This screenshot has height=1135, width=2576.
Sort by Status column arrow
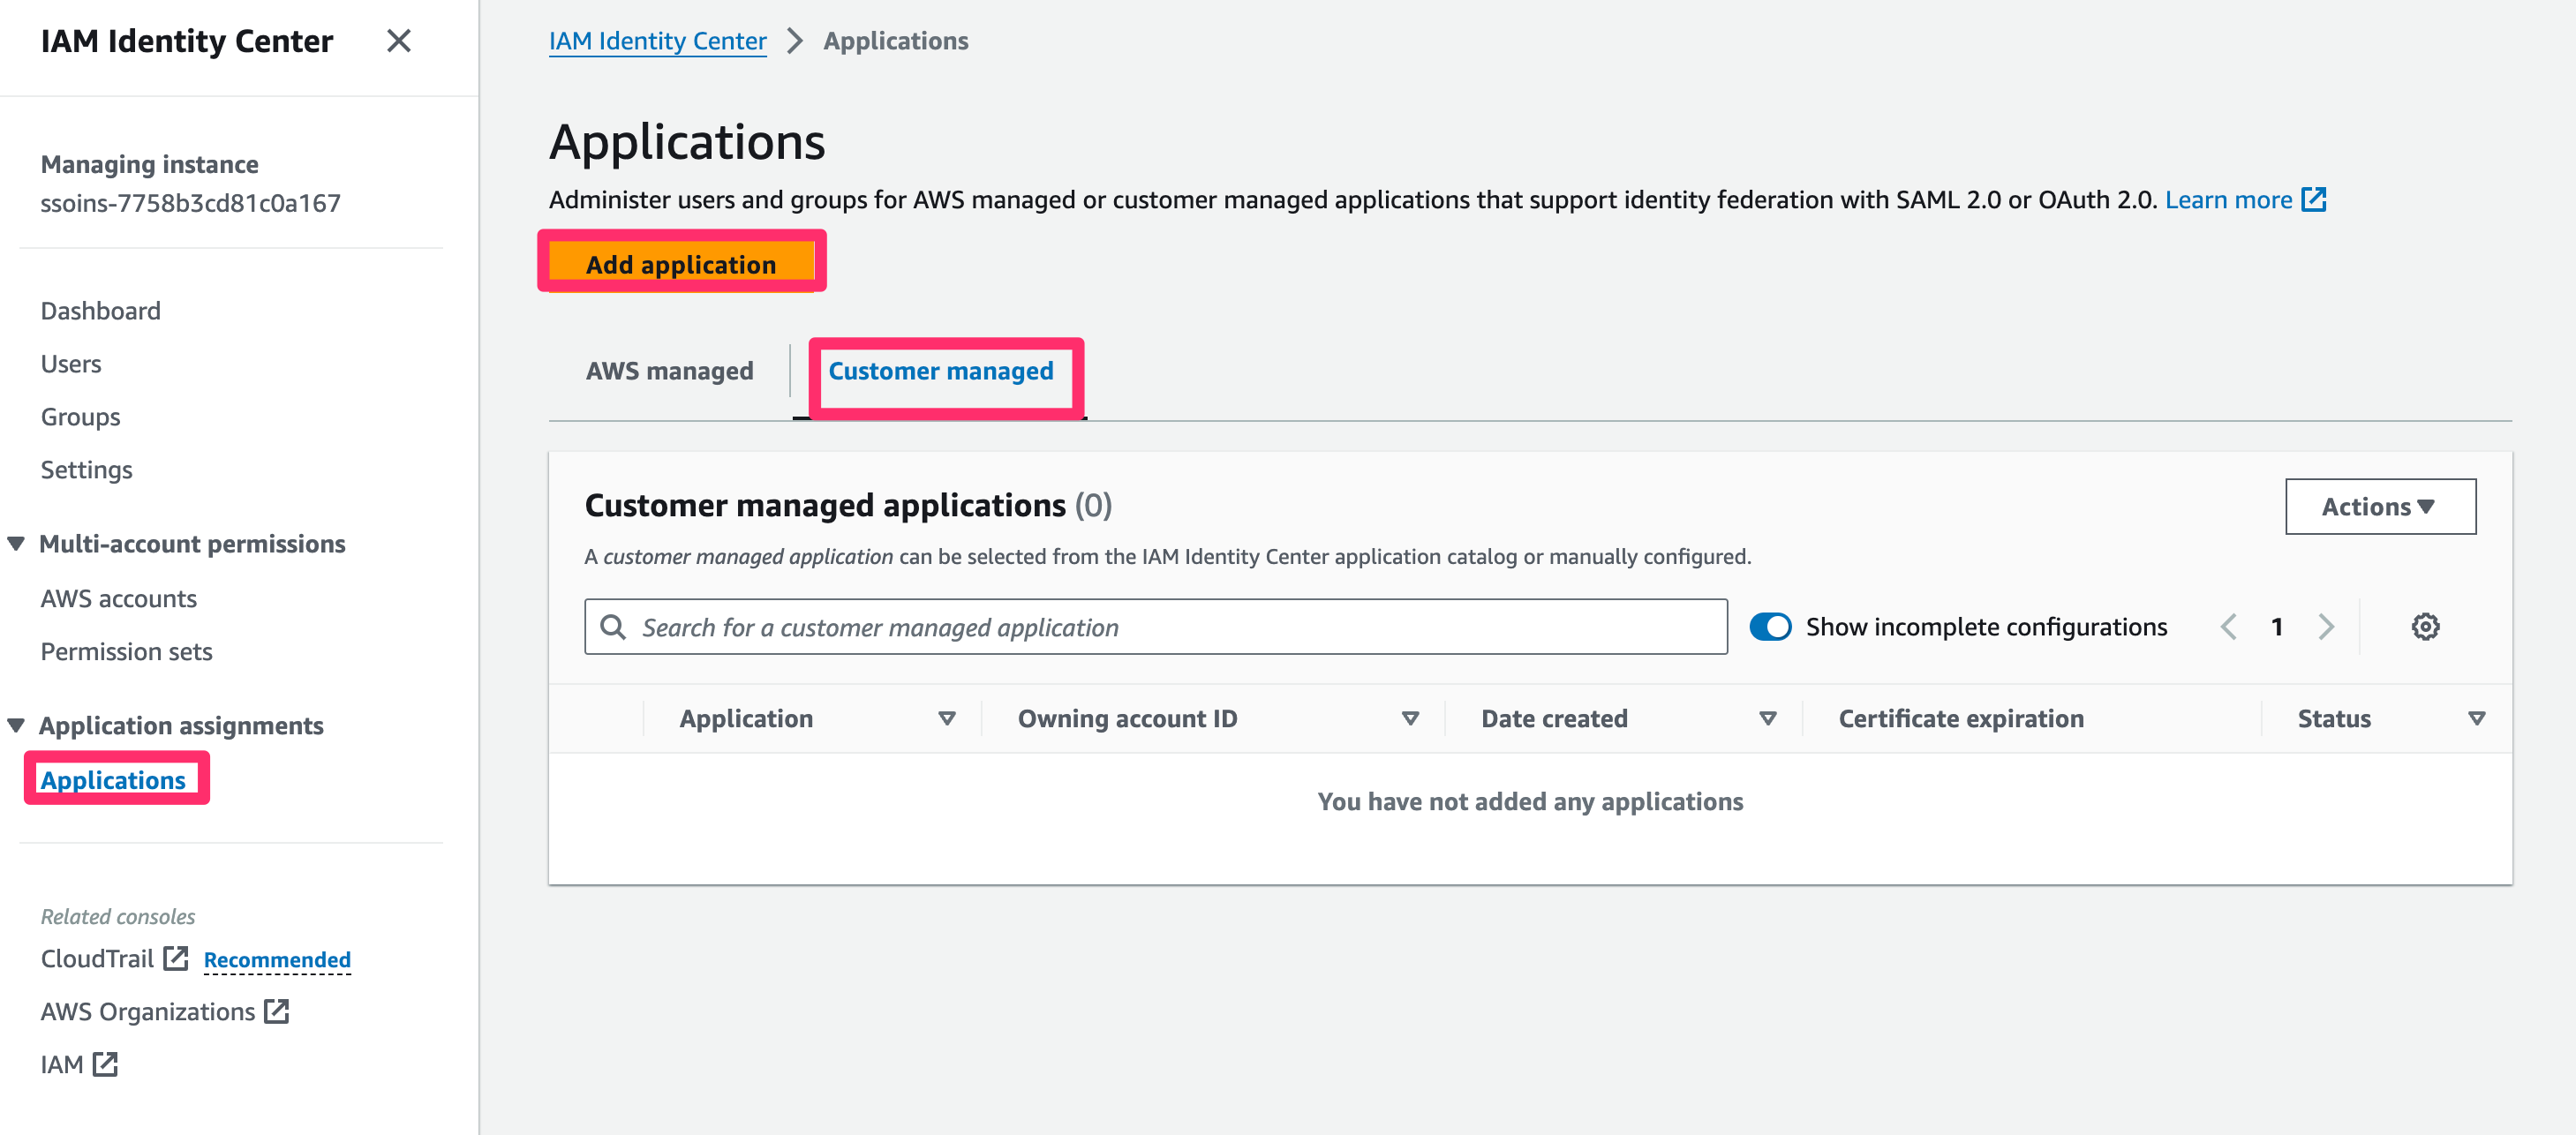click(2476, 718)
